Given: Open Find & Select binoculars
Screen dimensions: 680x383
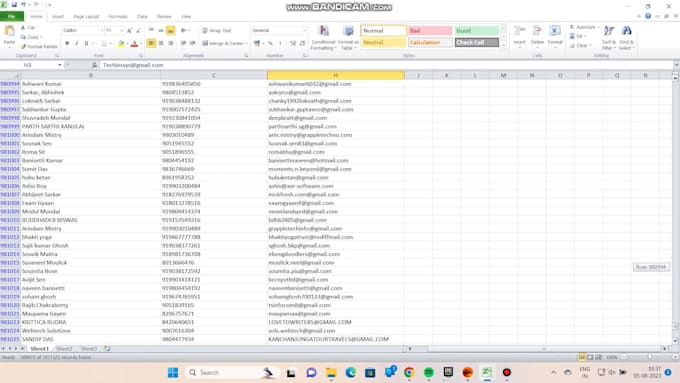Looking at the screenshot, I should tap(626, 38).
